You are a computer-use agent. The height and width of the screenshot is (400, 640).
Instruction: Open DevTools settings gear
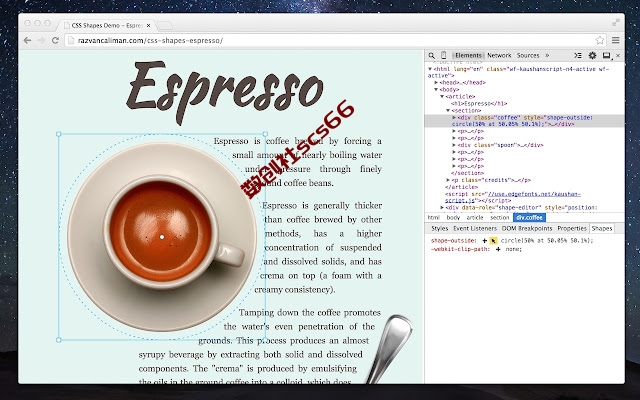[x=592, y=55]
